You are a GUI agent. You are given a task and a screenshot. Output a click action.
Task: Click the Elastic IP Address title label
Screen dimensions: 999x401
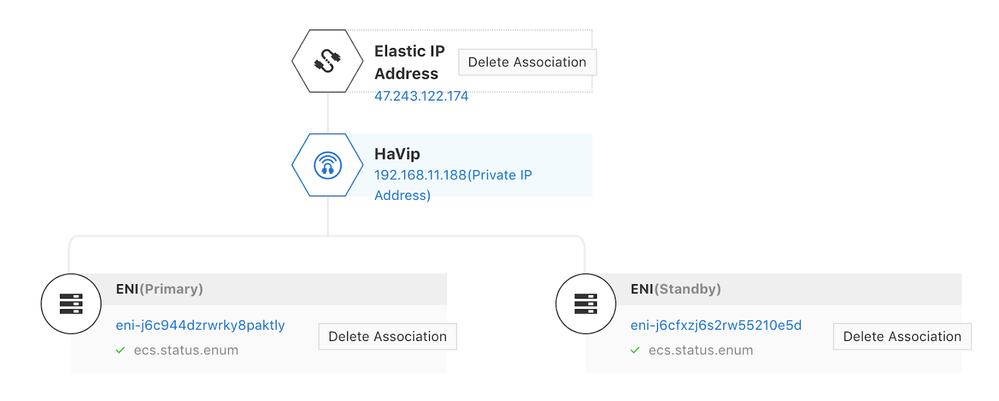[x=409, y=61]
